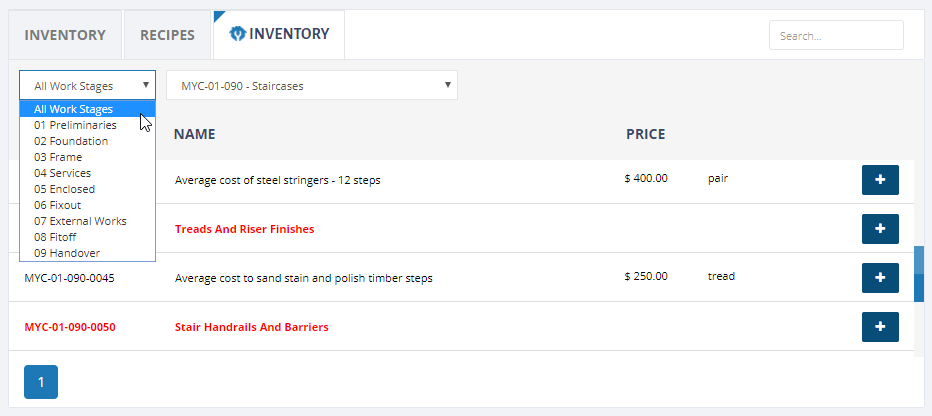Switch to the first Inventory tab

point(65,35)
